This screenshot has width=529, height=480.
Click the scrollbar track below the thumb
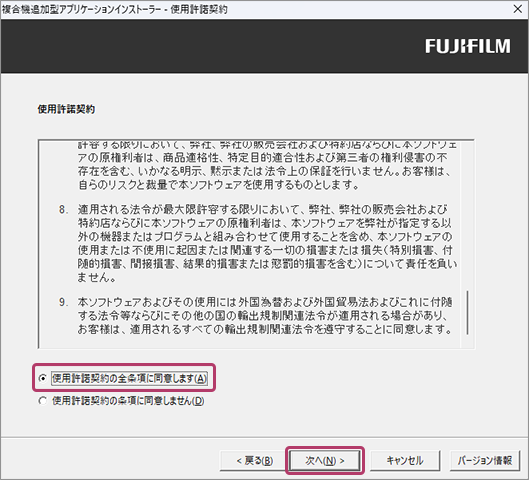click(467, 341)
